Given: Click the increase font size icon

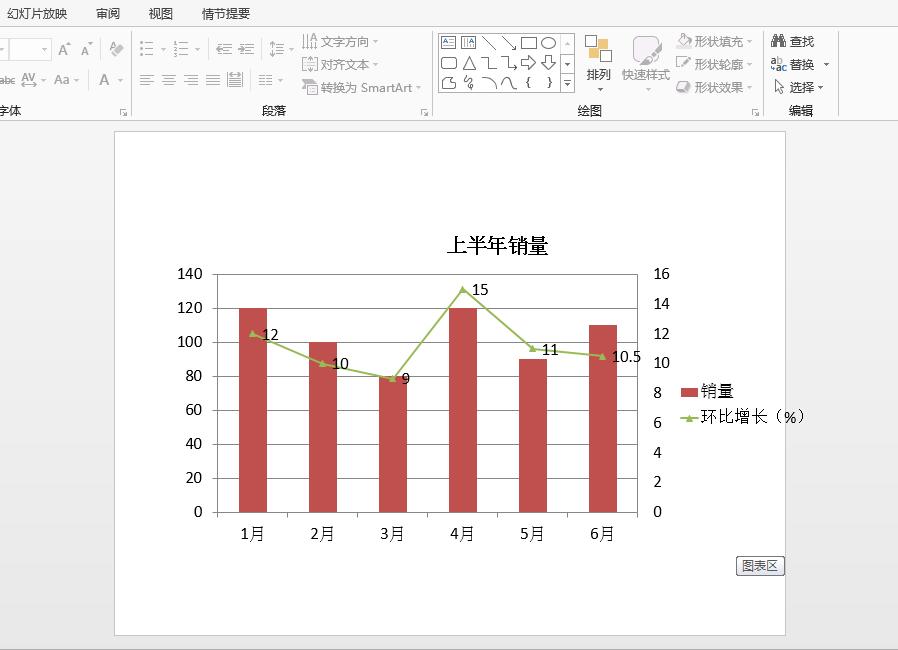Looking at the screenshot, I should click(64, 49).
